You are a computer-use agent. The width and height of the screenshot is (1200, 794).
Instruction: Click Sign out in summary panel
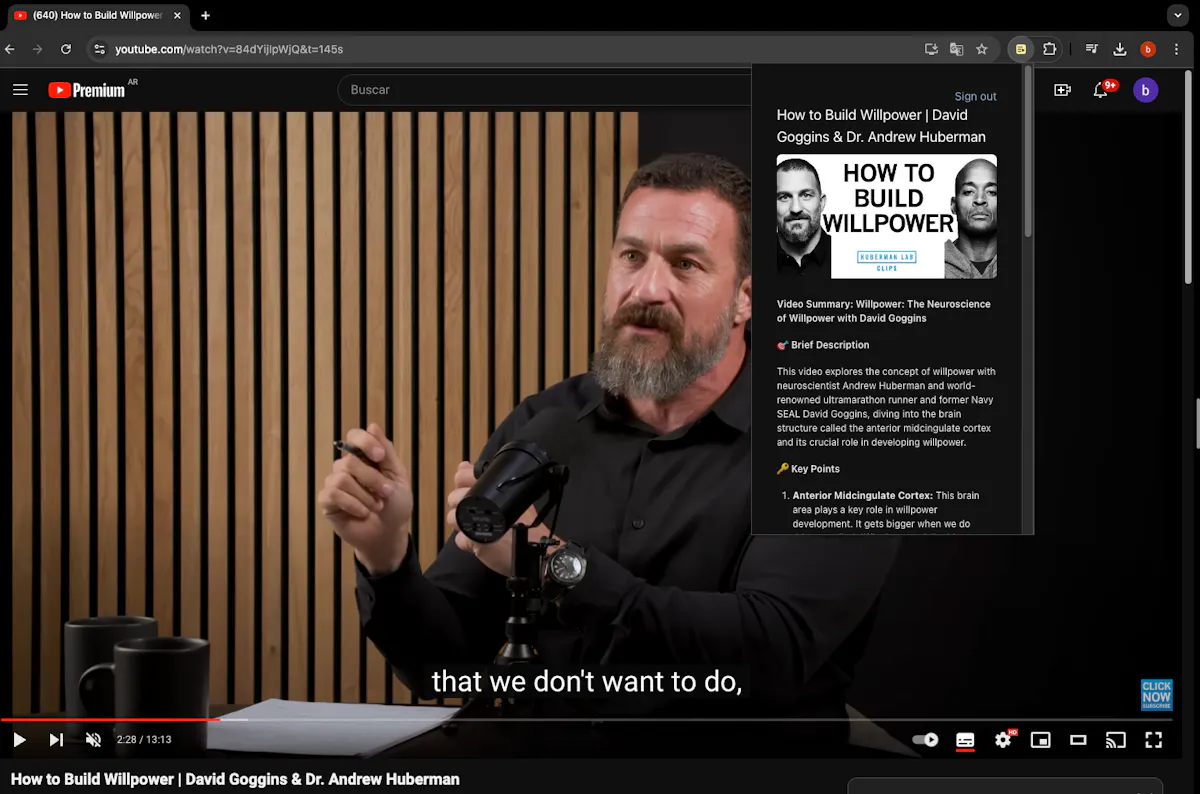pyautogui.click(x=975, y=96)
